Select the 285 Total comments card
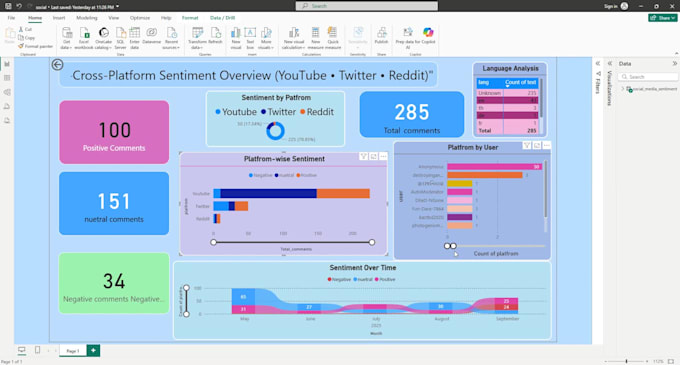The image size is (680, 365). pyautogui.click(x=412, y=114)
